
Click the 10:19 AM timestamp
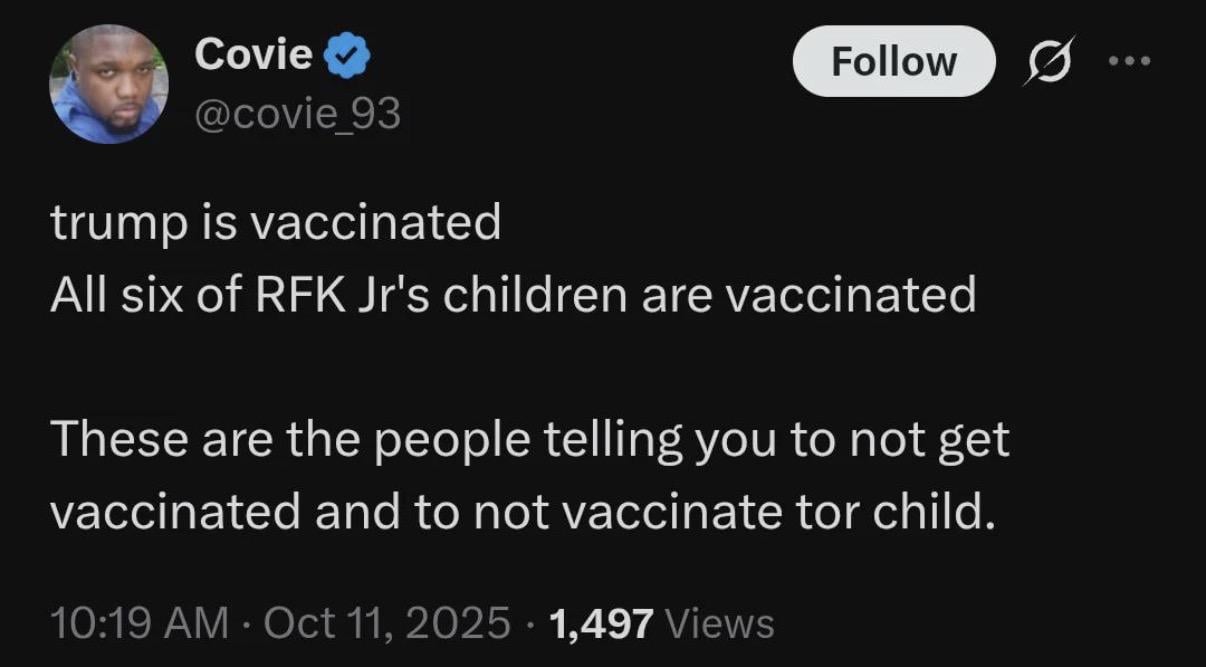(138, 623)
